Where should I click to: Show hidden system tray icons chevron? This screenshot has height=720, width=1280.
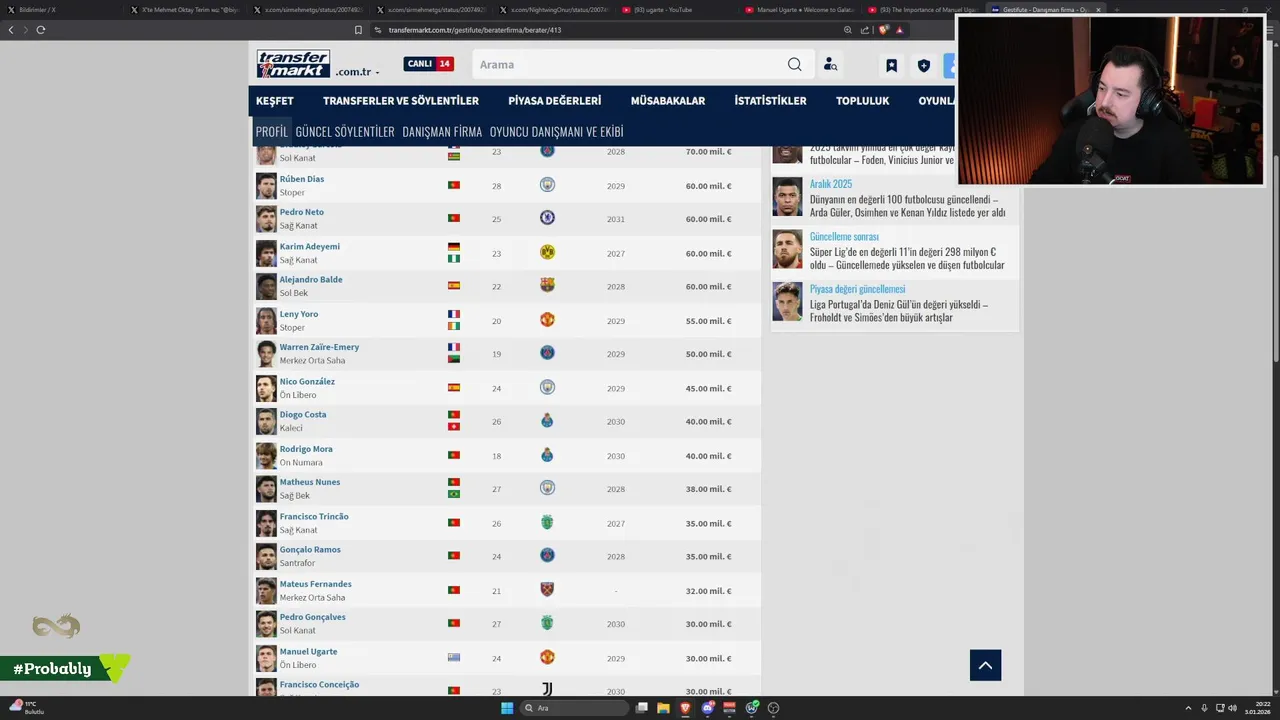click(1188, 708)
